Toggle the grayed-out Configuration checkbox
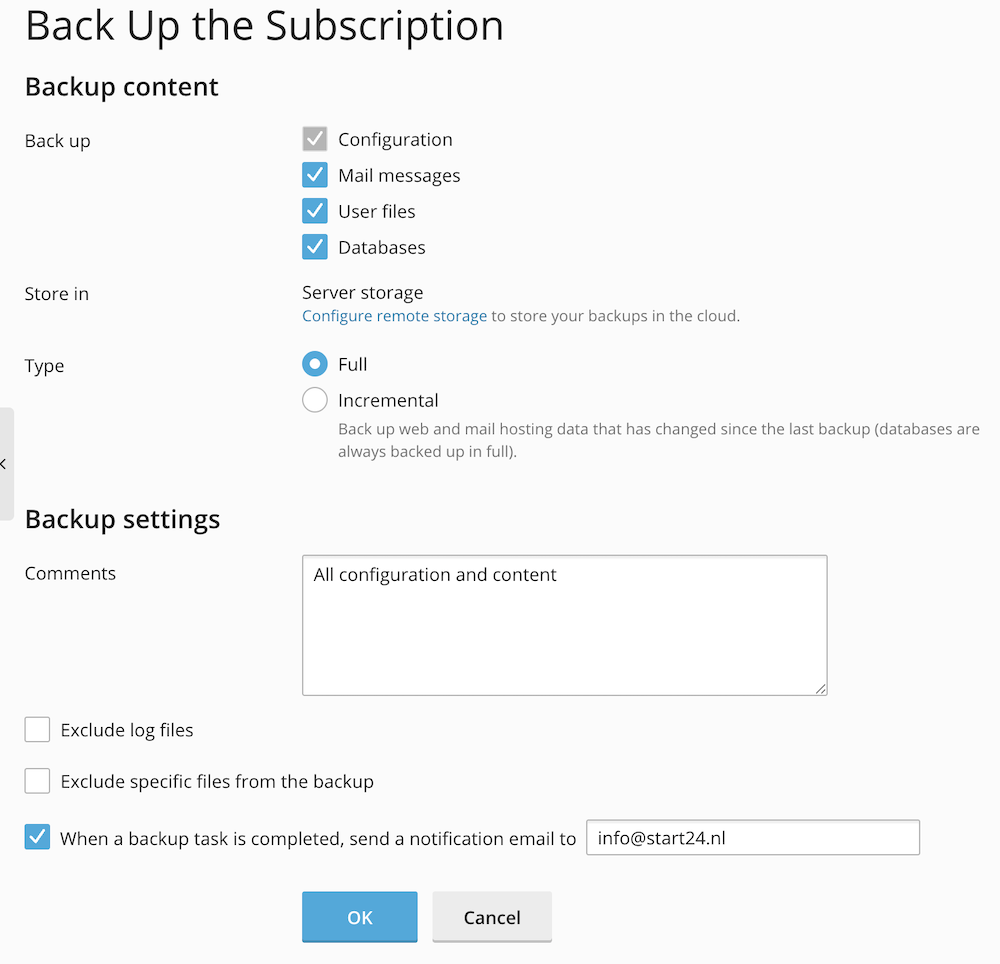This screenshot has width=1000, height=964. [315, 139]
